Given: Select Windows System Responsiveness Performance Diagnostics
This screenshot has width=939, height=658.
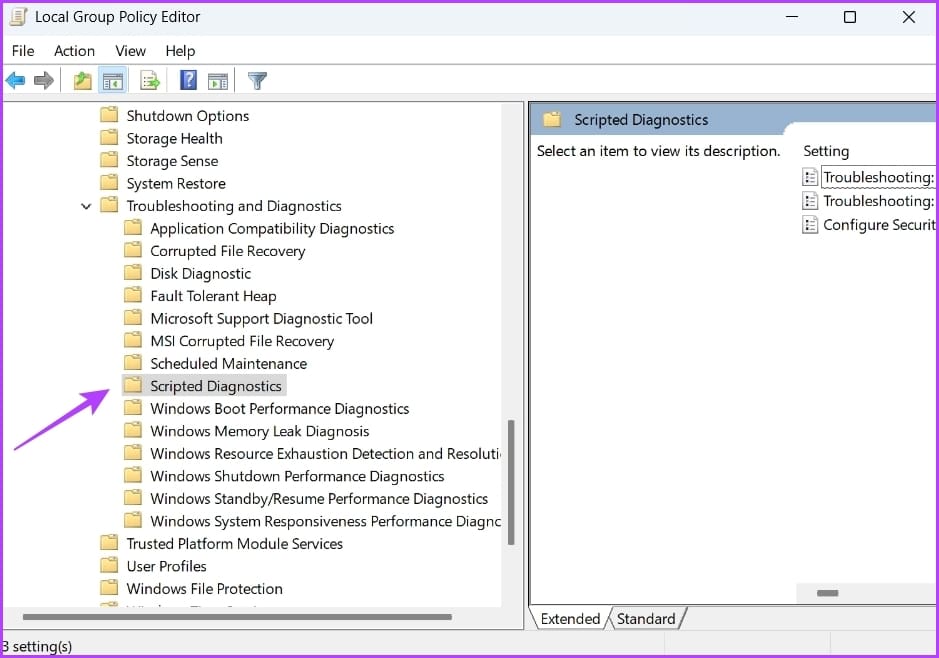Looking at the screenshot, I should 325,521.
